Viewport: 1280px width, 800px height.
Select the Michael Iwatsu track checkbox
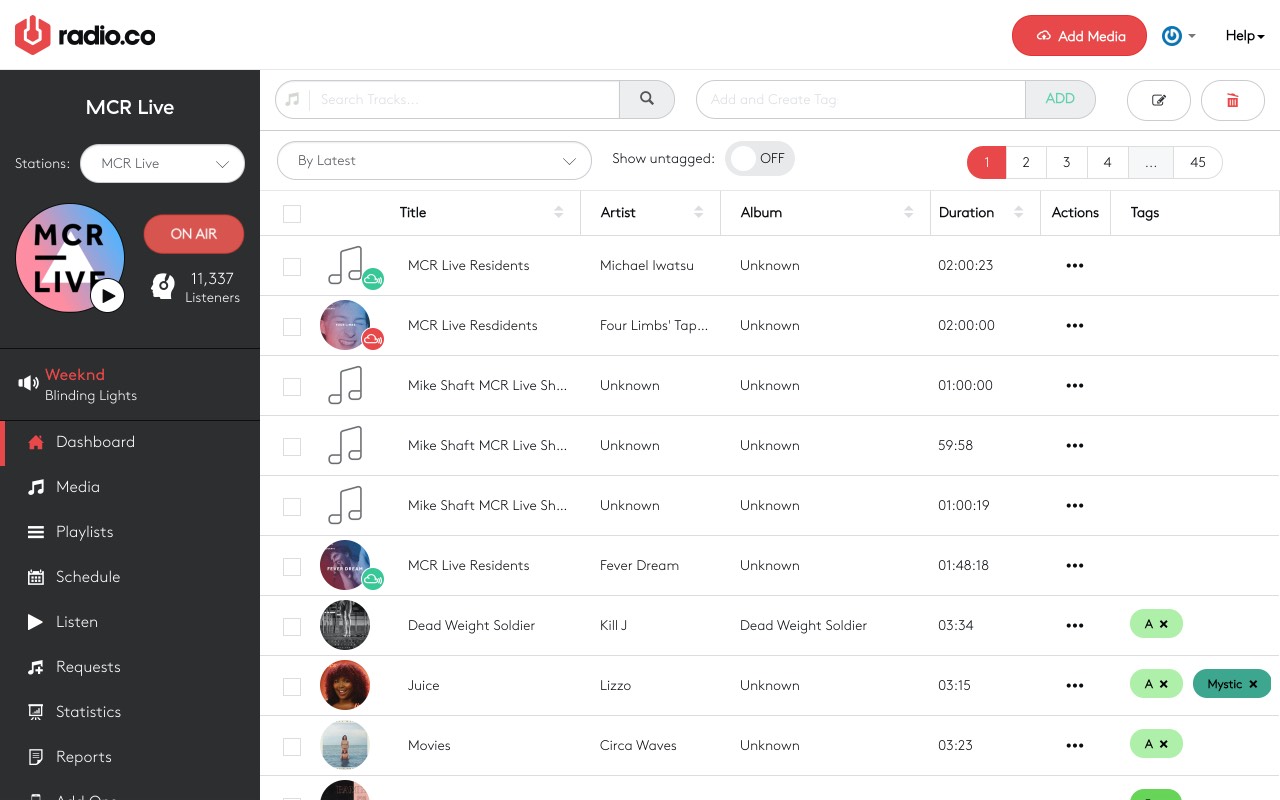click(292, 267)
